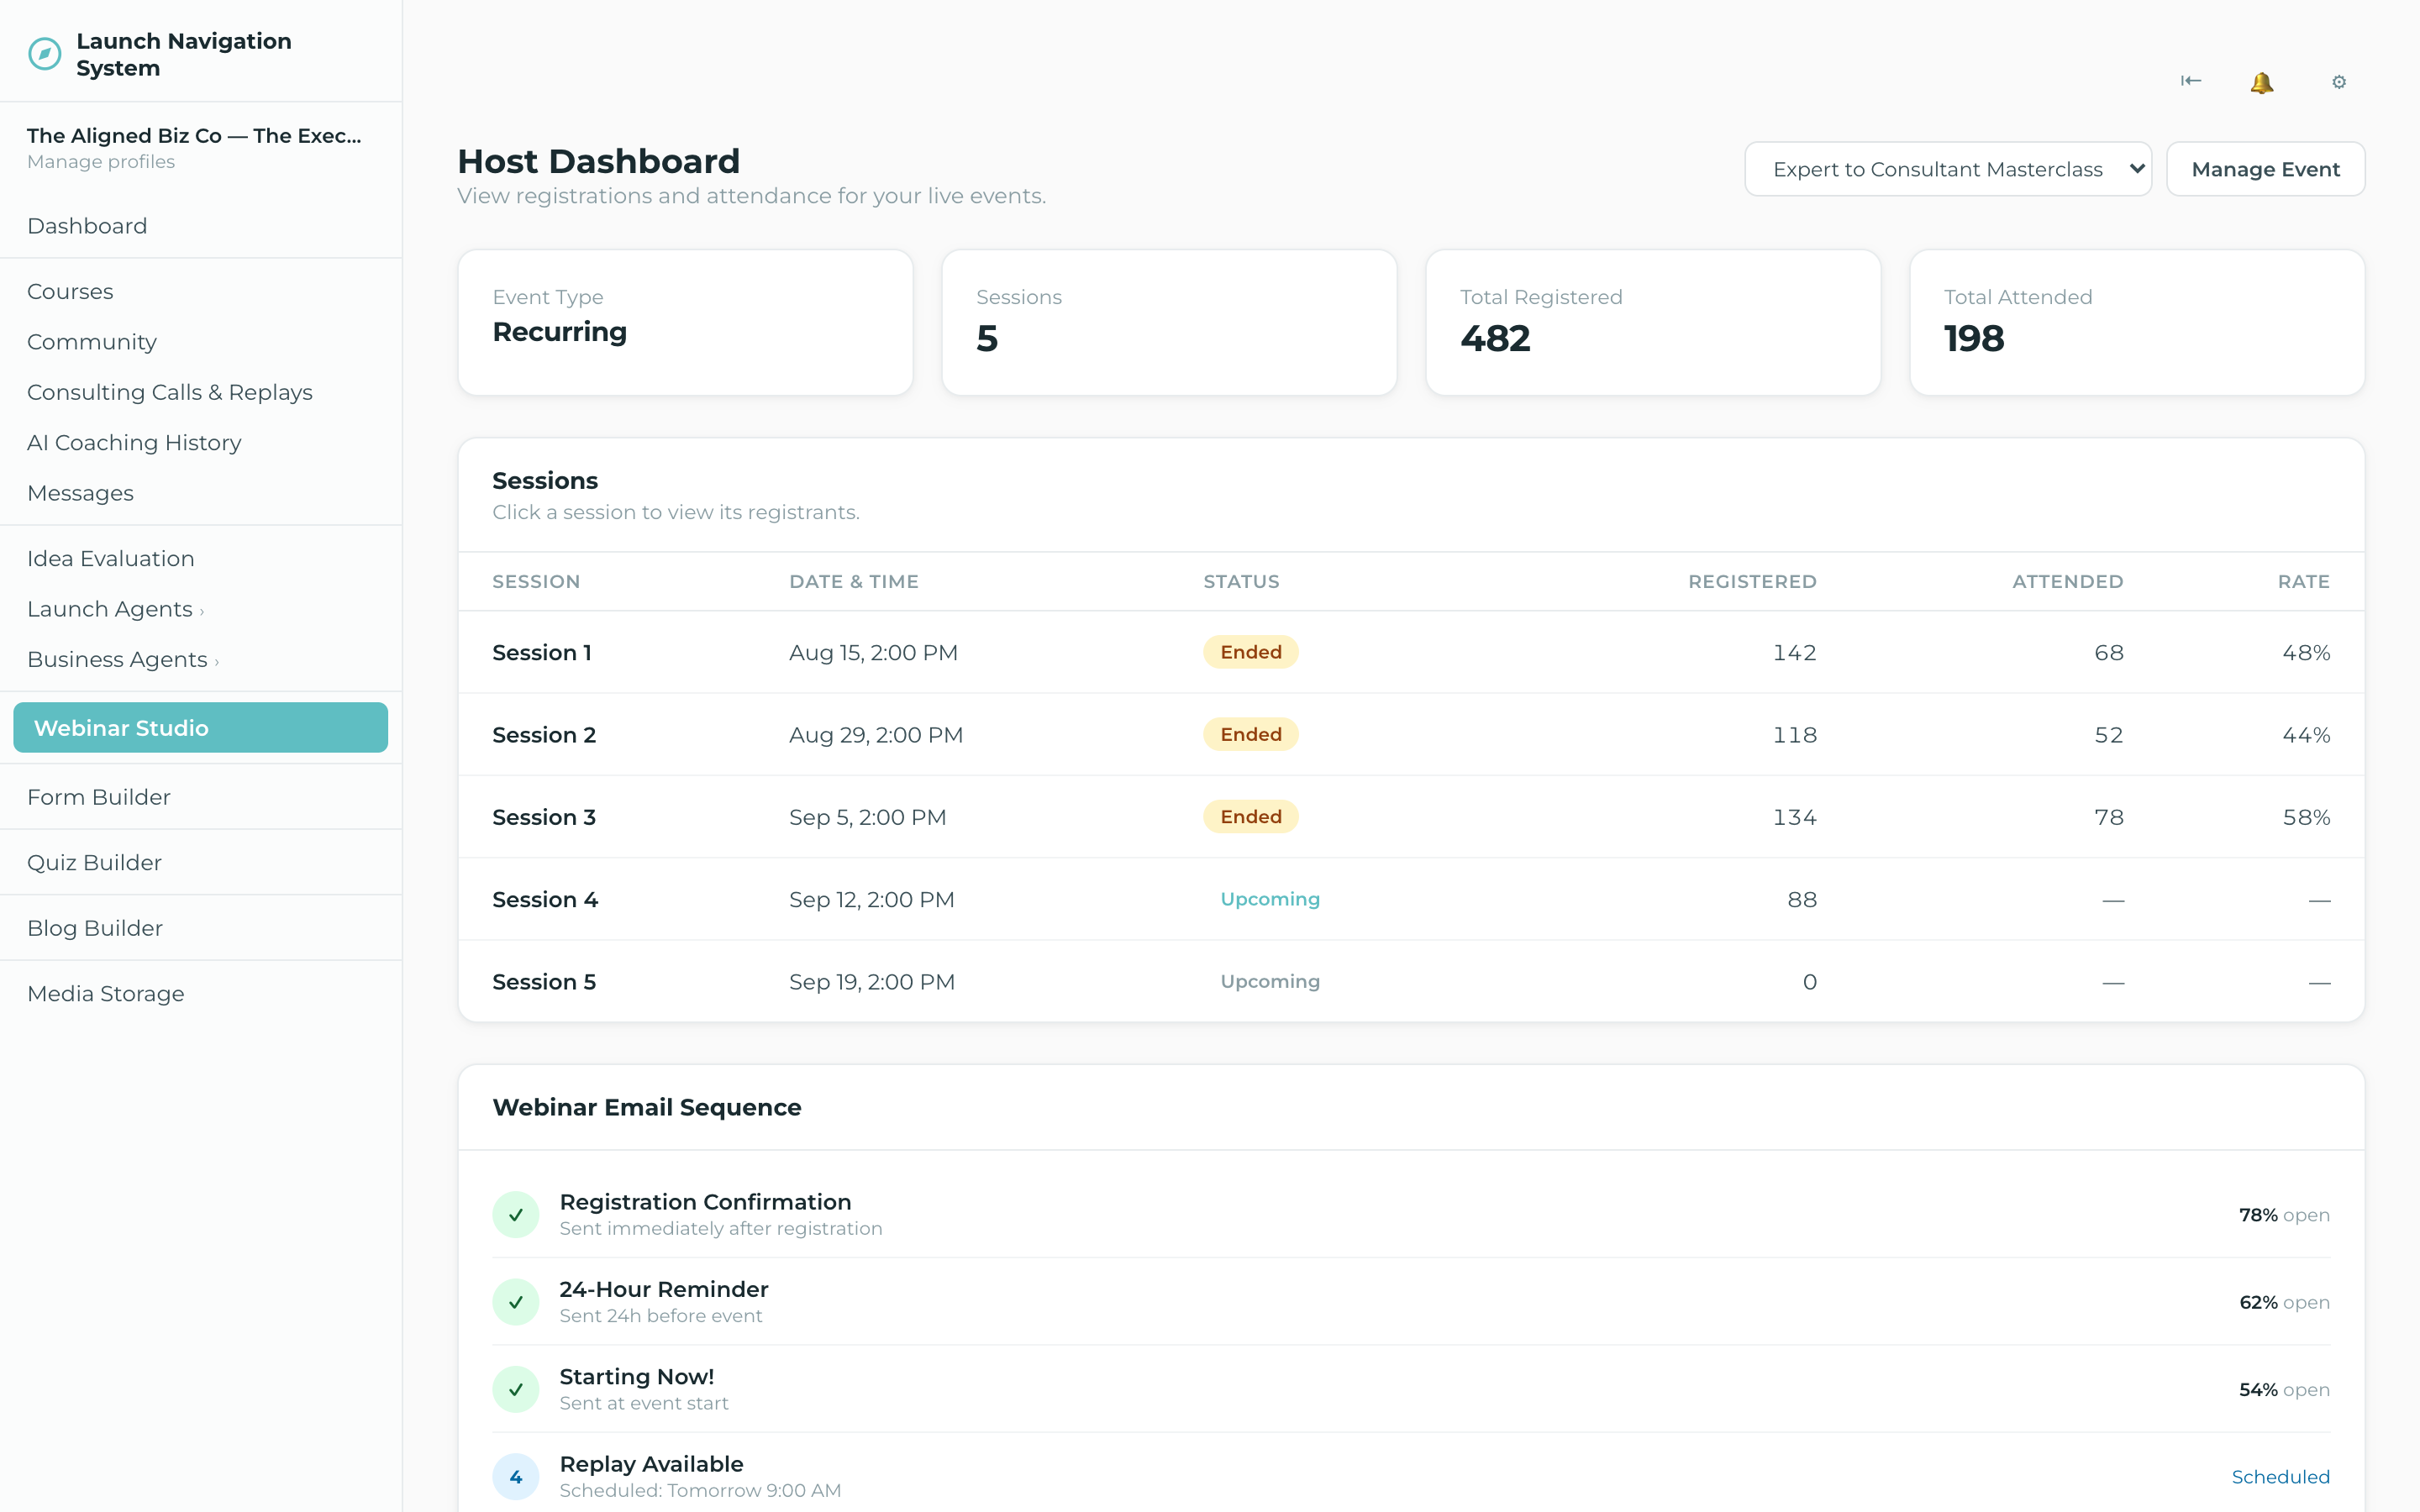Select Session 3 row
2420x1512 pixels.
1411,817
